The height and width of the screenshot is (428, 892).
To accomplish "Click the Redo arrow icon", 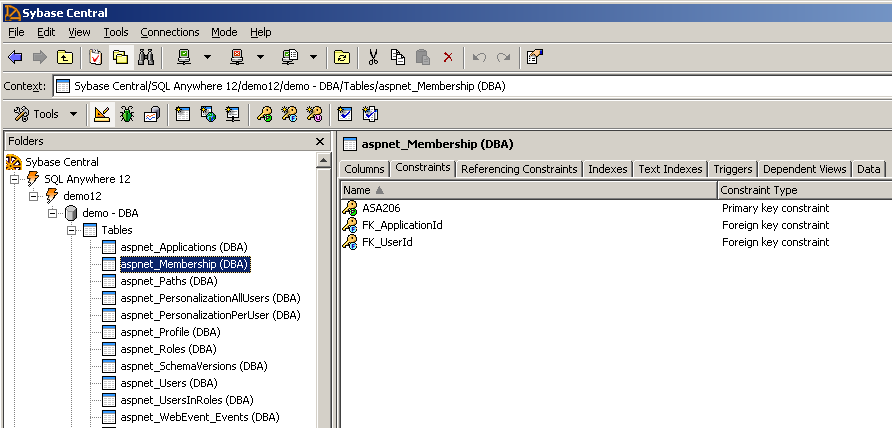I will pos(503,57).
